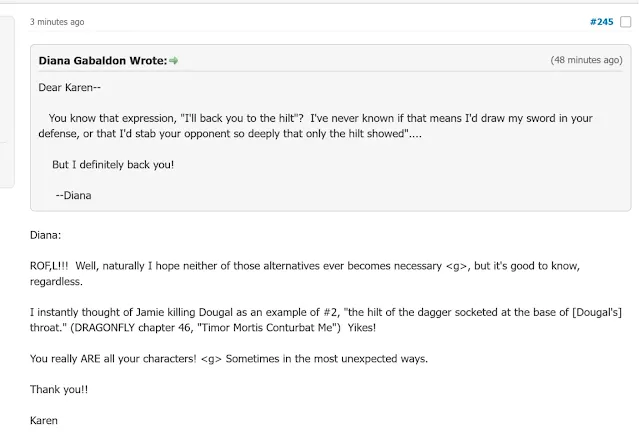Click the "Diana Gabaldon Wrote:" quote header

102,61
